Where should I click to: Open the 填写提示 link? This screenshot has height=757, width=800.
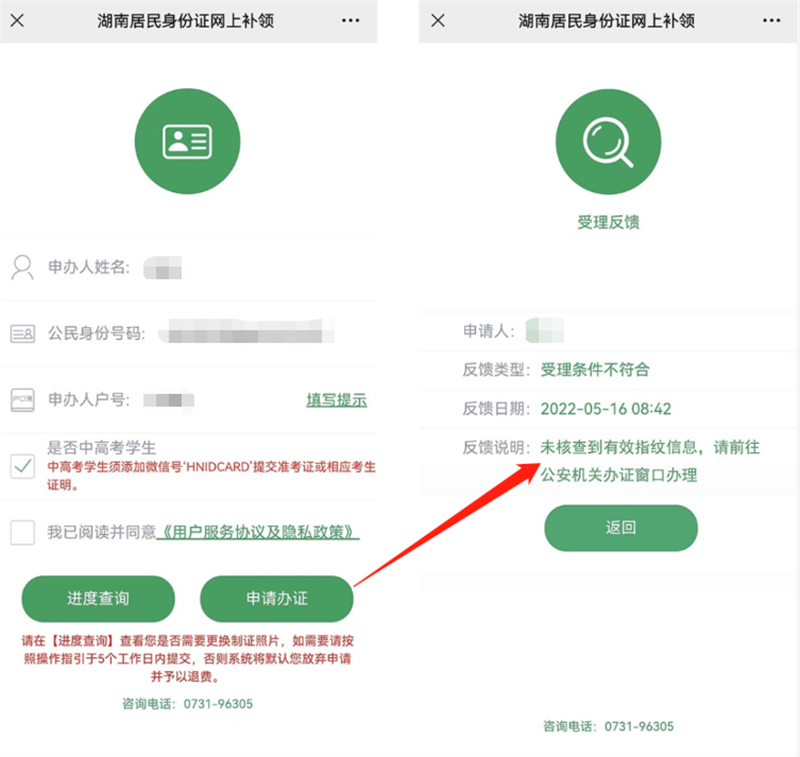tap(337, 400)
